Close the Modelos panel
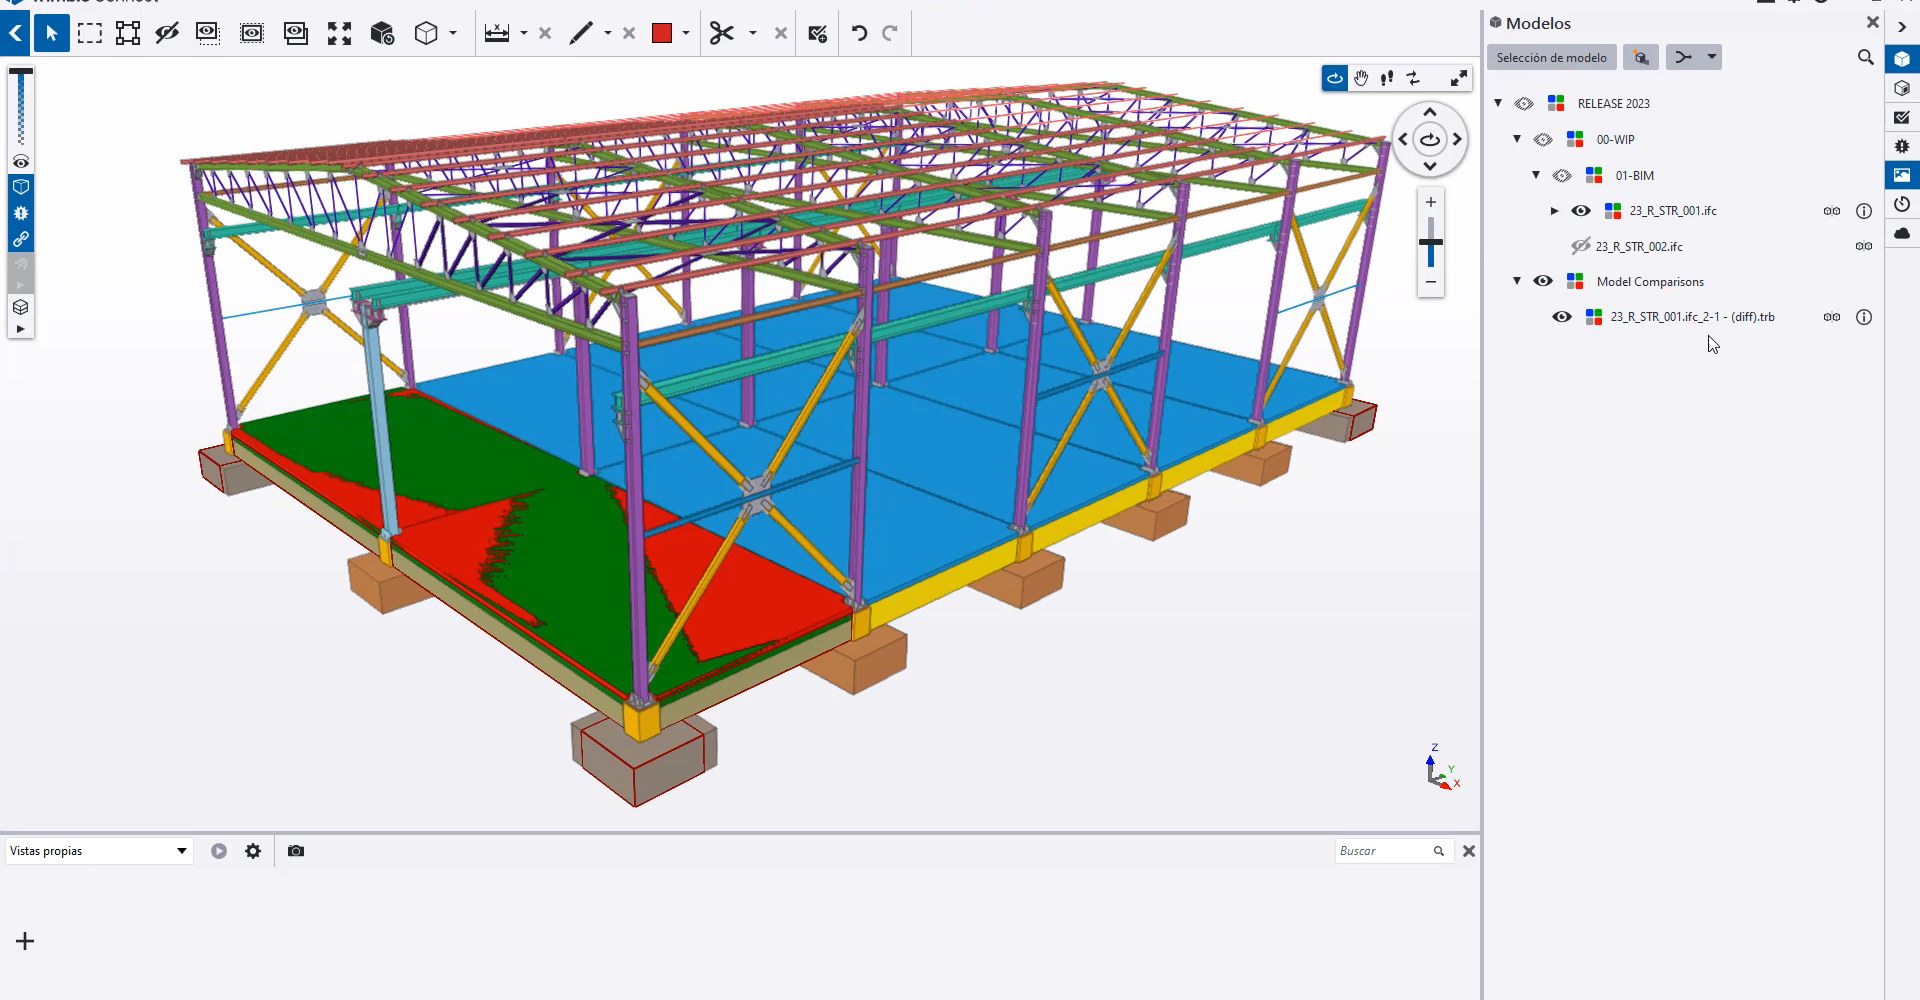The image size is (1920, 1000). pos(1873,22)
